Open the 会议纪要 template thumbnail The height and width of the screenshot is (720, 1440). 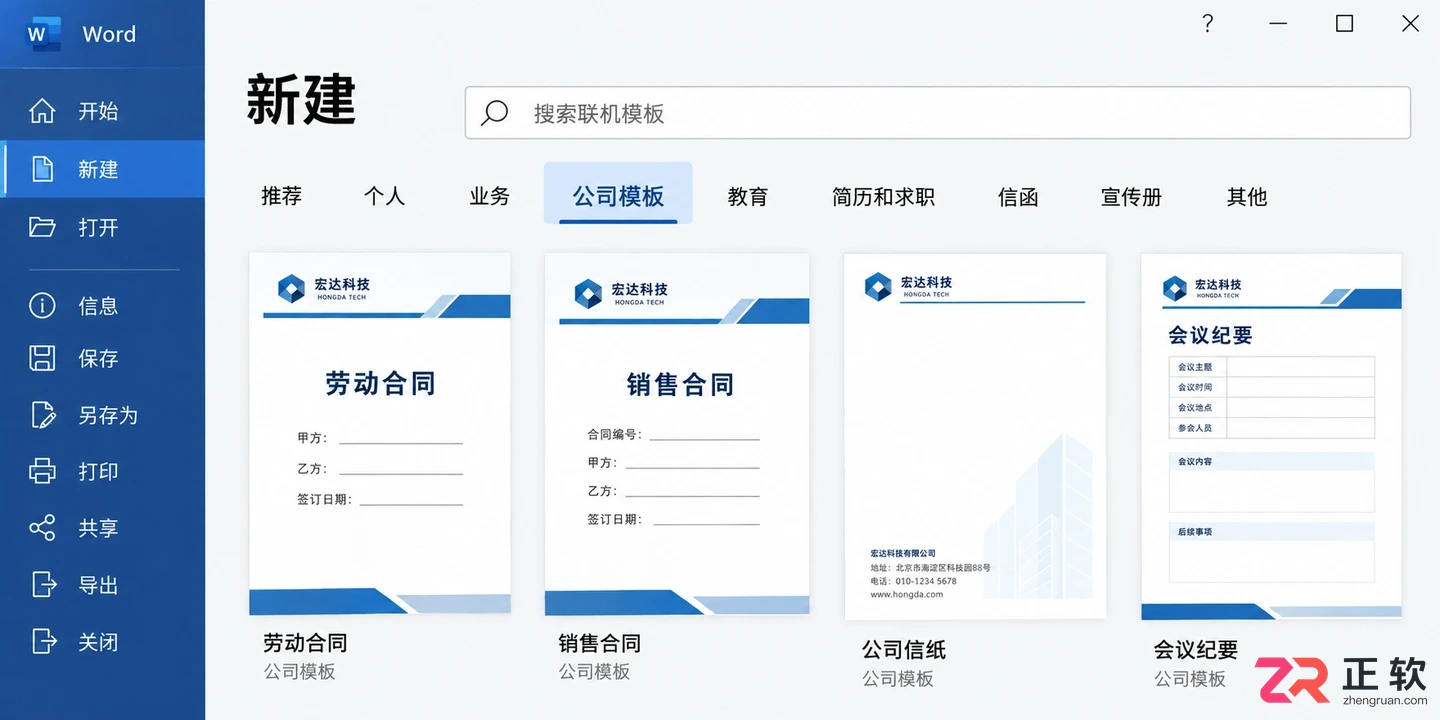pos(1271,436)
